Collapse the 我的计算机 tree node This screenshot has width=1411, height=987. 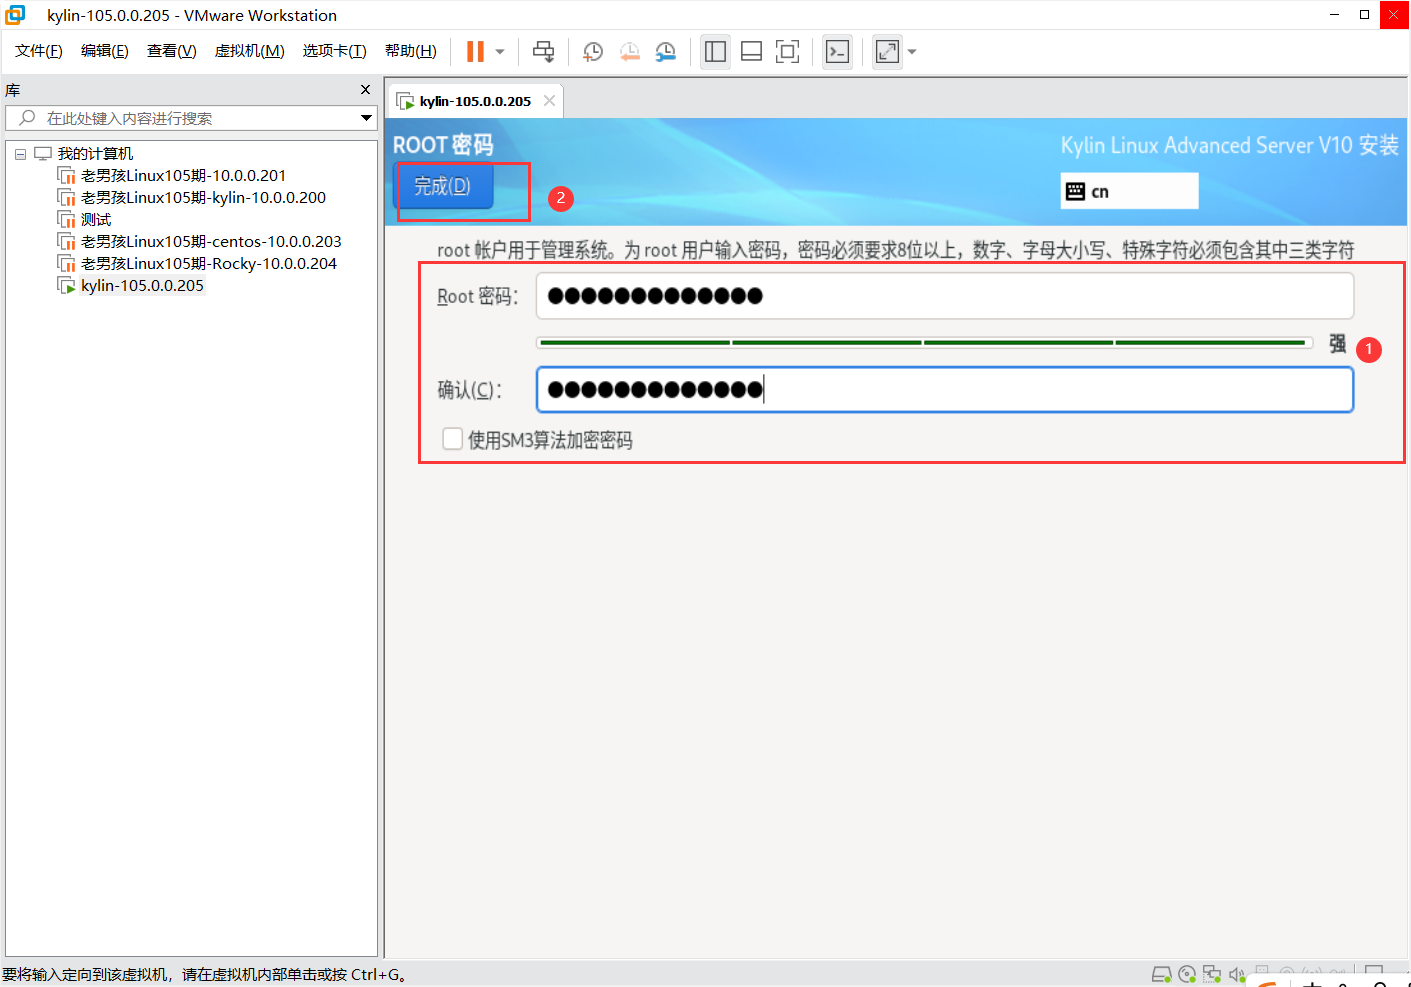coord(20,154)
